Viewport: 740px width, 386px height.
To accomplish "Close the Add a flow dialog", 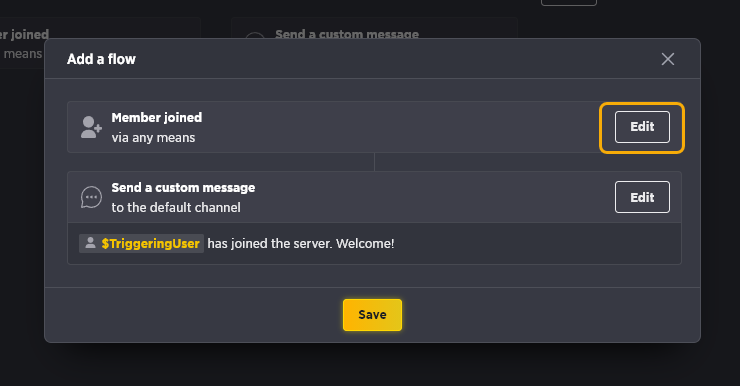I will coord(668,59).
